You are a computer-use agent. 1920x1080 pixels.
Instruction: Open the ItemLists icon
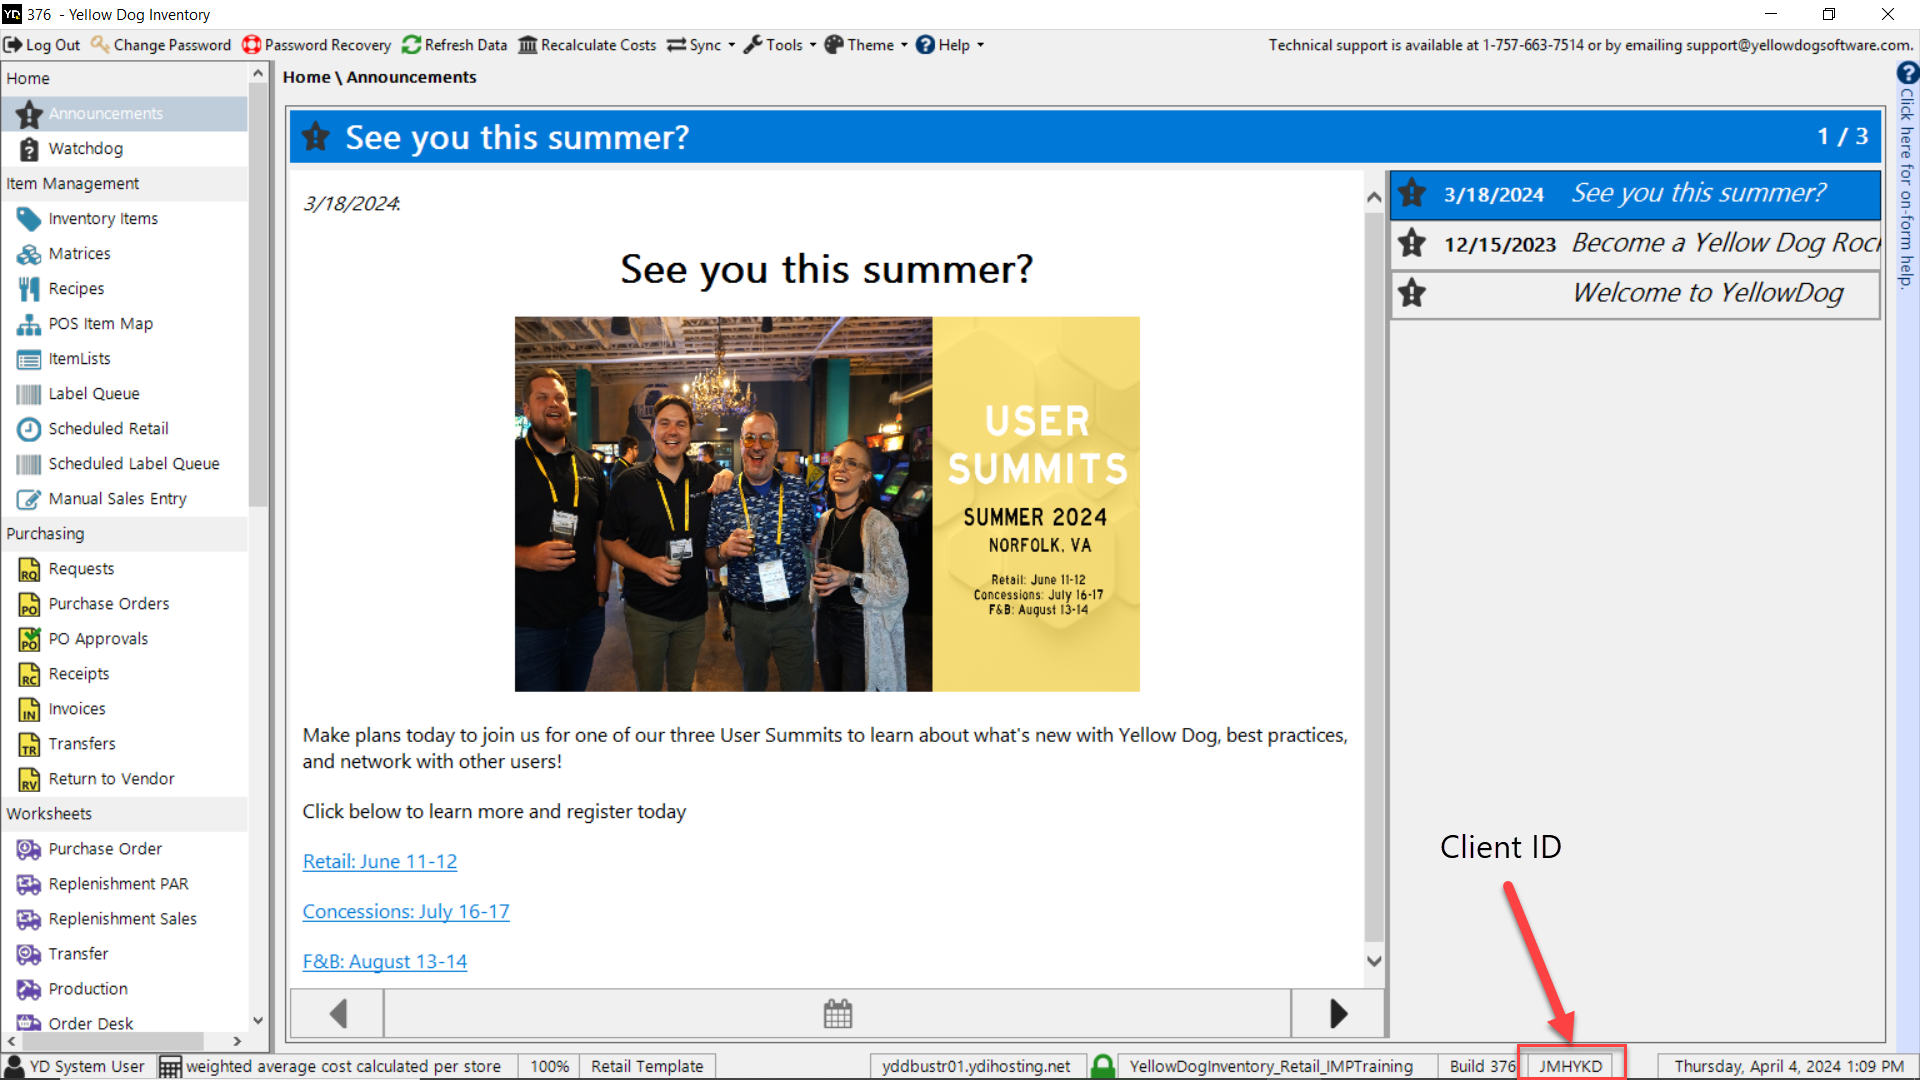pos(29,359)
